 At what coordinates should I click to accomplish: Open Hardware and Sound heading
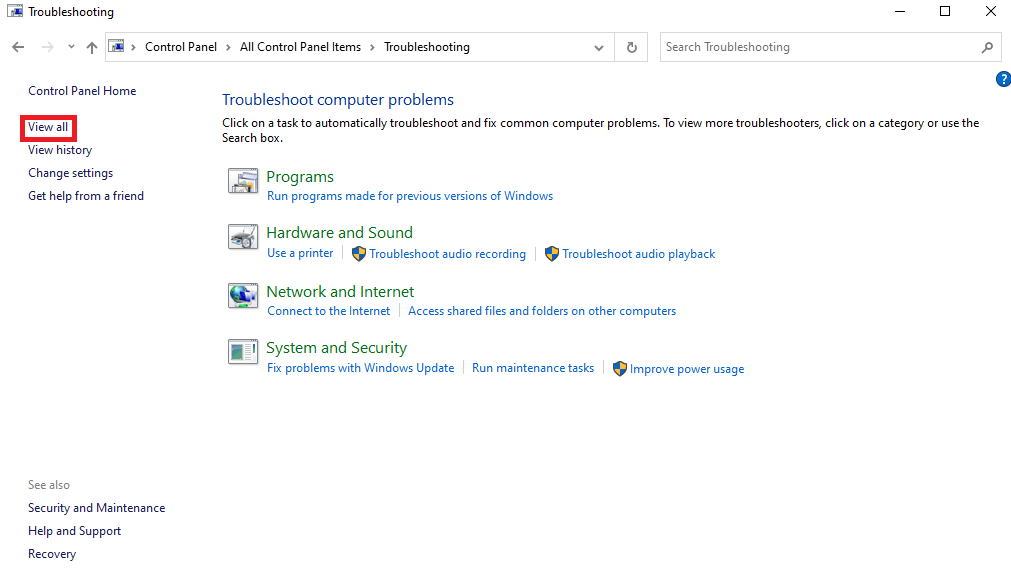339,233
